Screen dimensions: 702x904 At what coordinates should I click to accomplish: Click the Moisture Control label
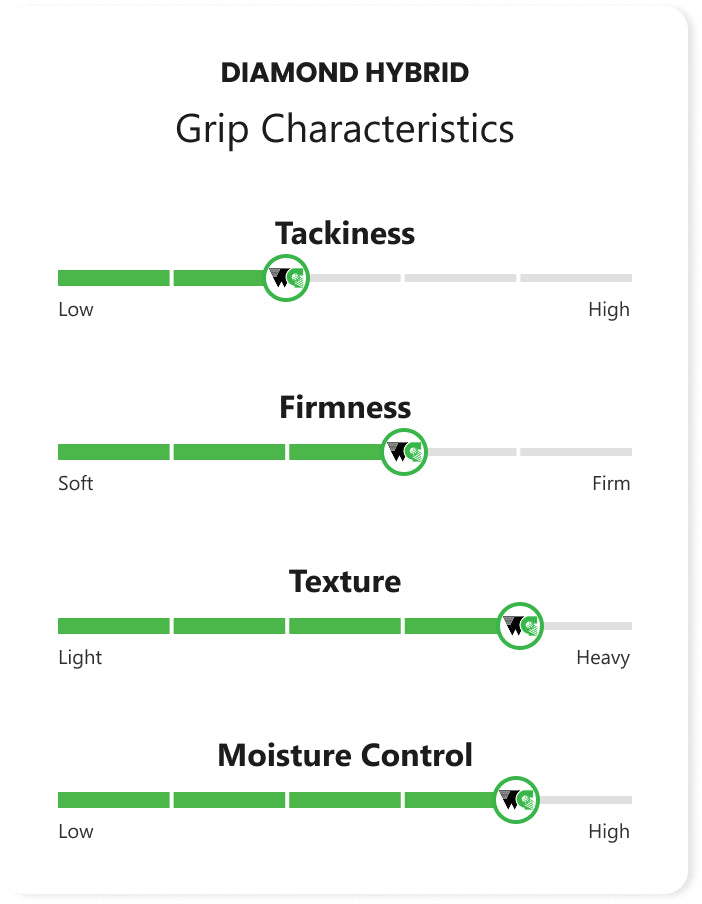pos(345,755)
